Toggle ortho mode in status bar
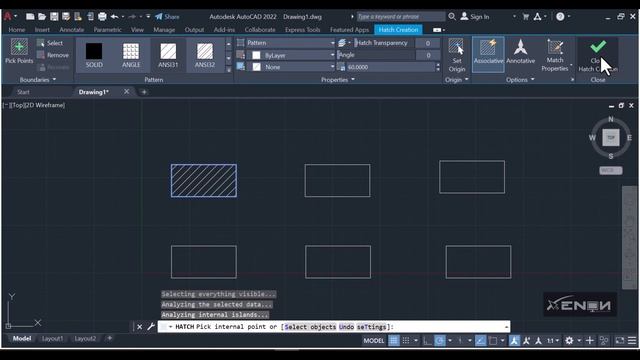This screenshot has width=640, height=360. coord(427,340)
